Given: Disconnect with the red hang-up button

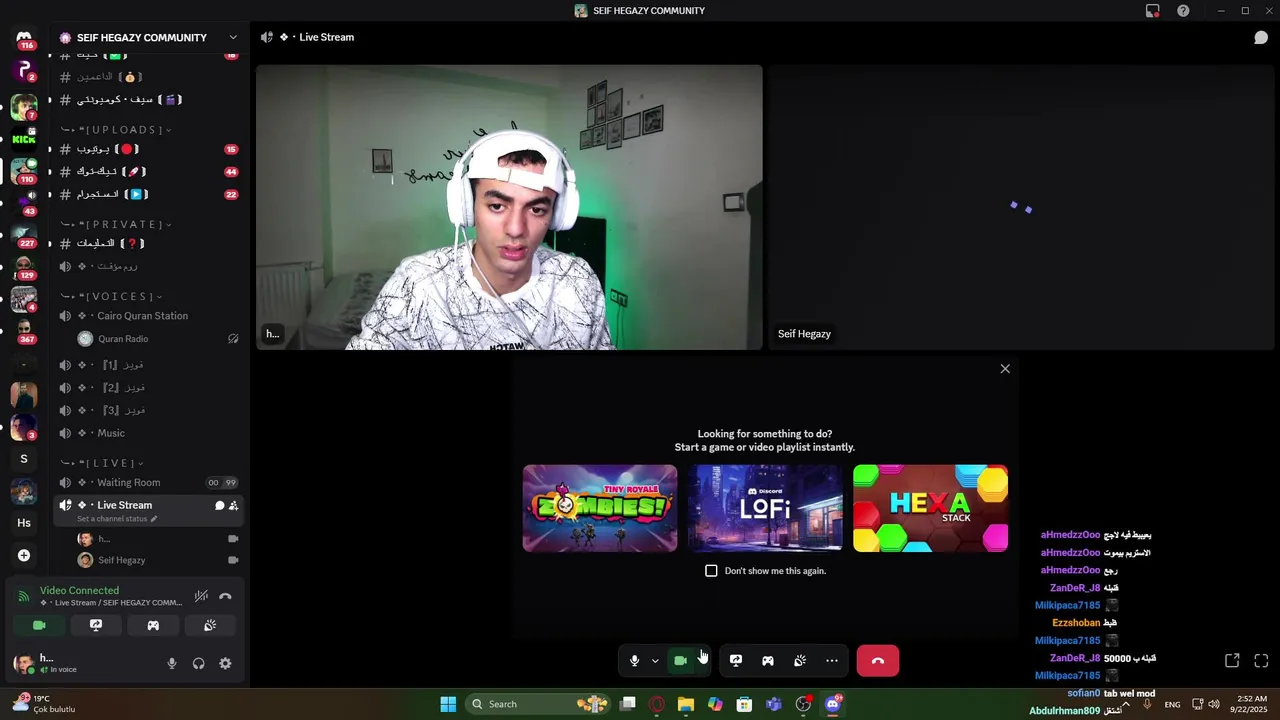Looking at the screenshot, I should (x=878, y=661).
